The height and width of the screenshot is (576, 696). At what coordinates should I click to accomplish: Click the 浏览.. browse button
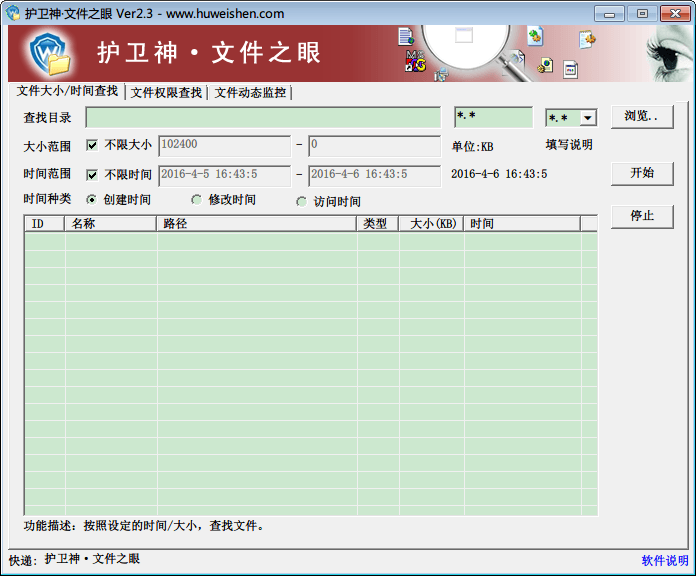point(642,117)
